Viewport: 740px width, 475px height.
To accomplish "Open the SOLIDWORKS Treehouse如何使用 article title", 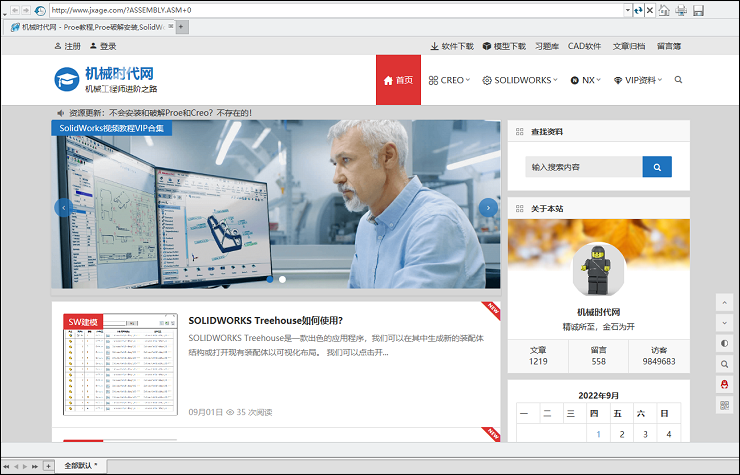I will [x=266, y=321].
